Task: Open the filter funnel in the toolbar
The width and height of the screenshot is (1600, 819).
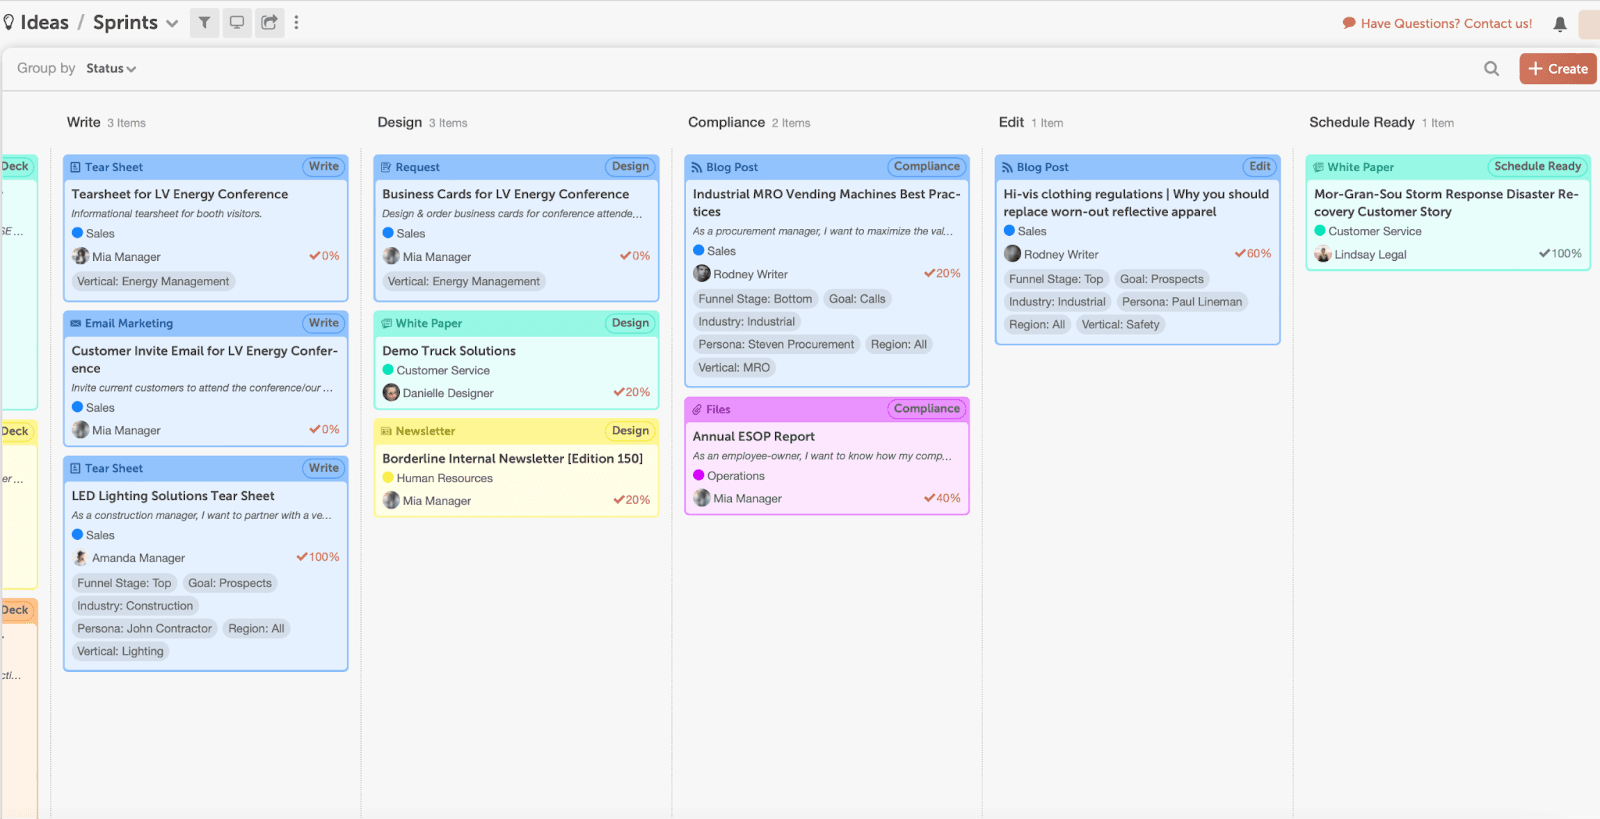Action: (204, 22)
